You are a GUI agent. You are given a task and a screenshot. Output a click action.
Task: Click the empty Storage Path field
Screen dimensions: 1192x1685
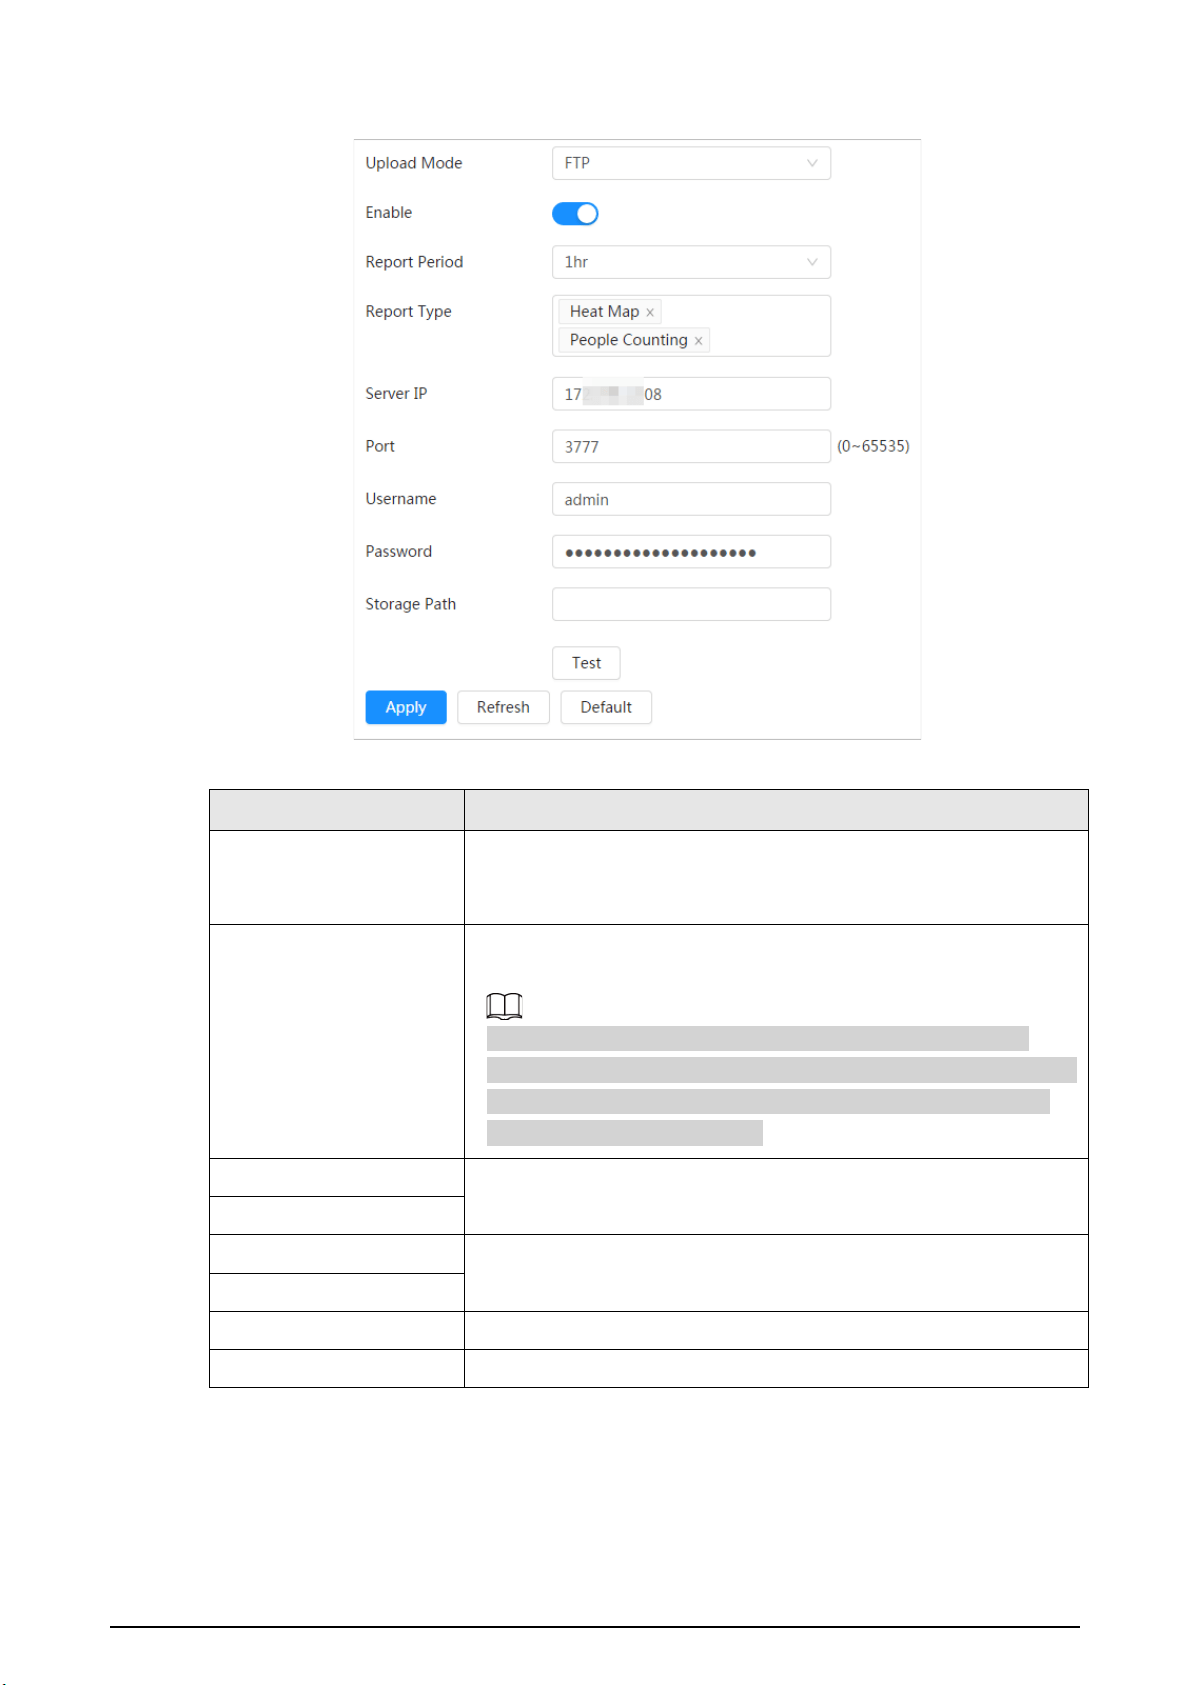(691, 604)
